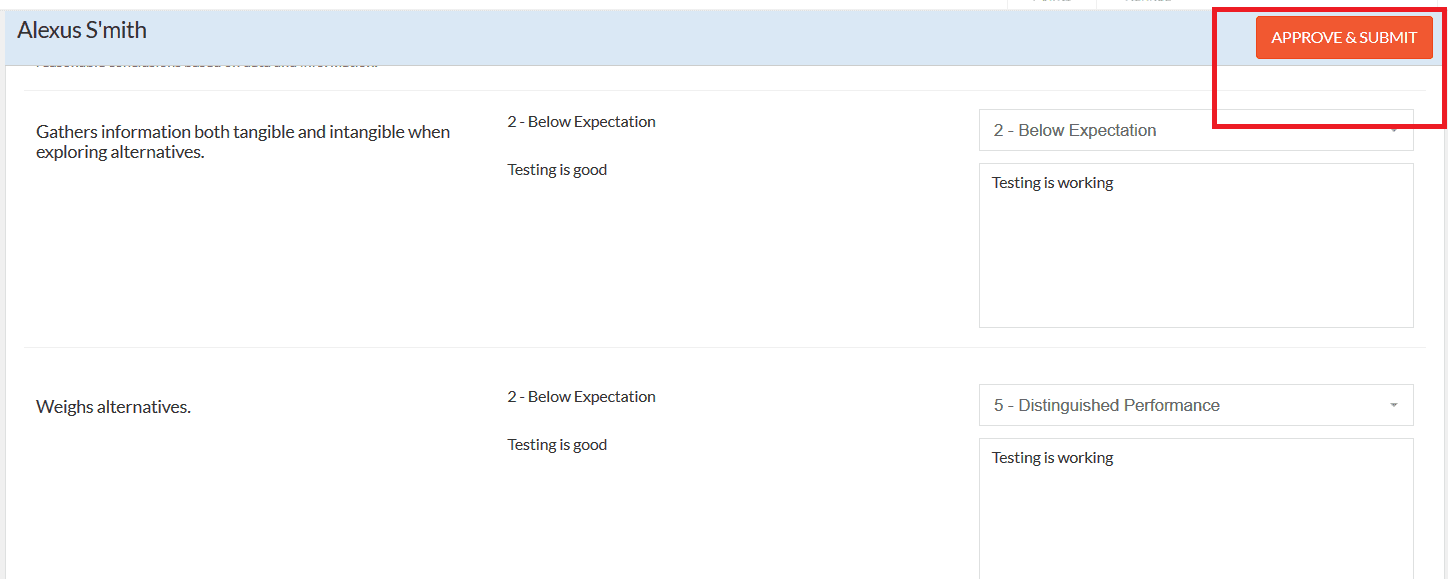Open the '5 - Distinguished Performance' rating dropdown
The image size is (1448, 579).
(1196, 405)
